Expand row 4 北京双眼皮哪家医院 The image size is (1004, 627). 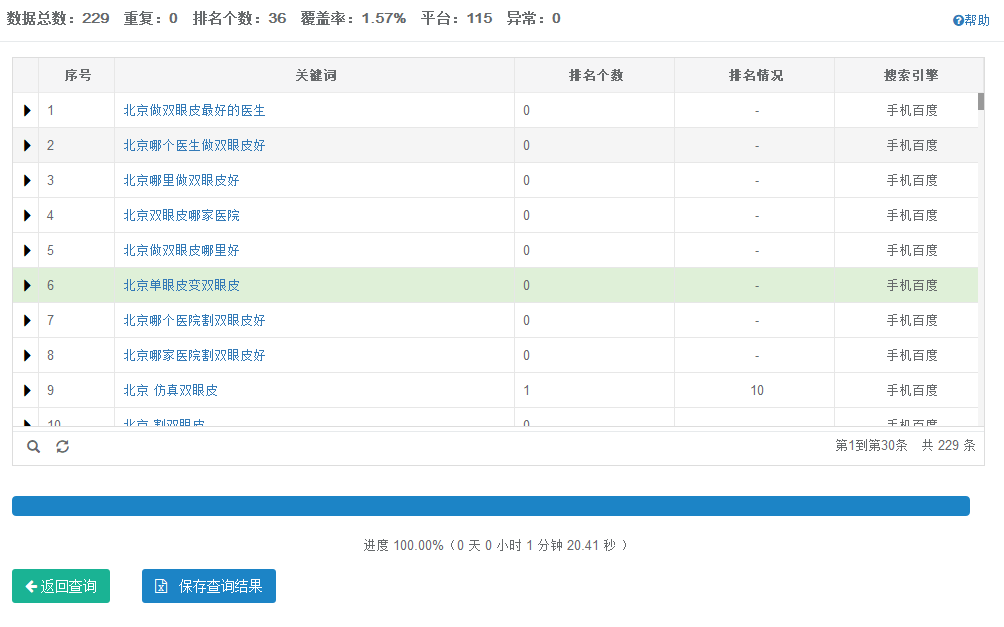[27, 215]
